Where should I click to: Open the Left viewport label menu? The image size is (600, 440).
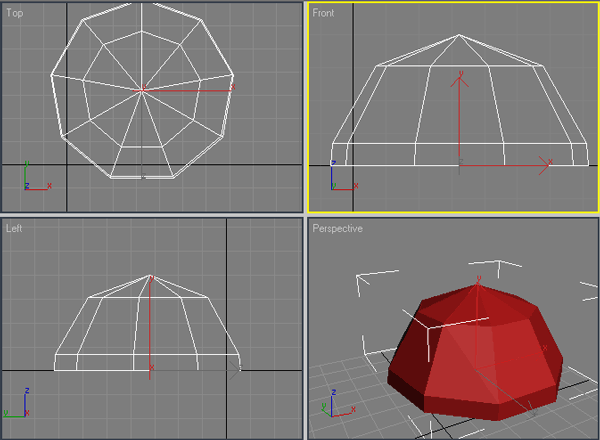[14, 228]
